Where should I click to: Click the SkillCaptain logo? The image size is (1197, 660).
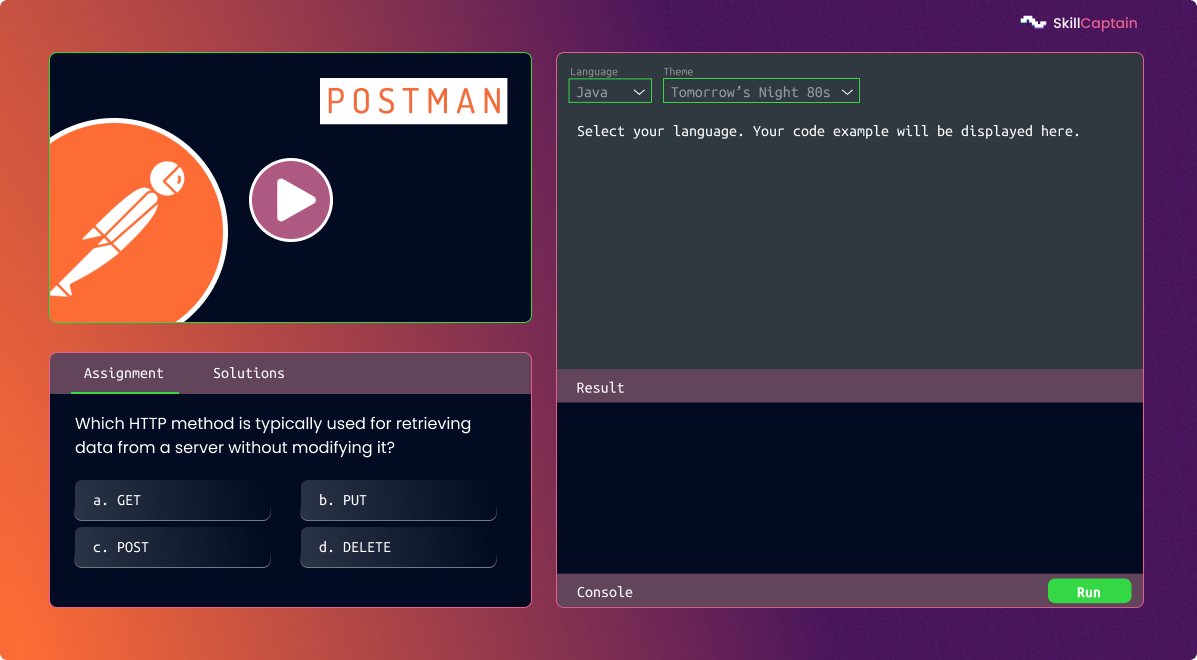(1079, 23)
